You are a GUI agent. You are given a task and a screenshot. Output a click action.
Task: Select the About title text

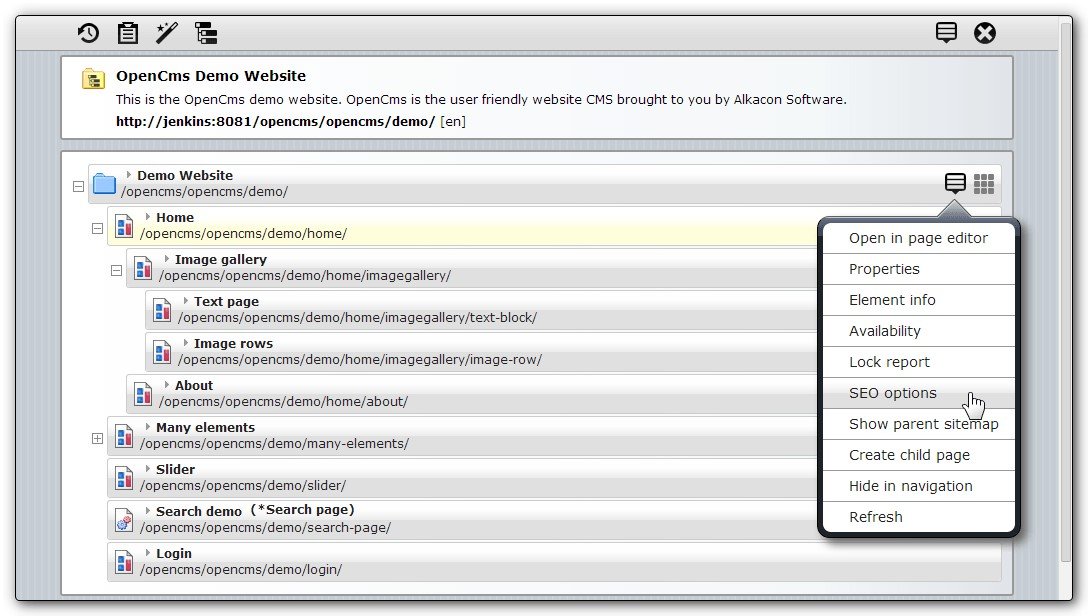(194, 385)
